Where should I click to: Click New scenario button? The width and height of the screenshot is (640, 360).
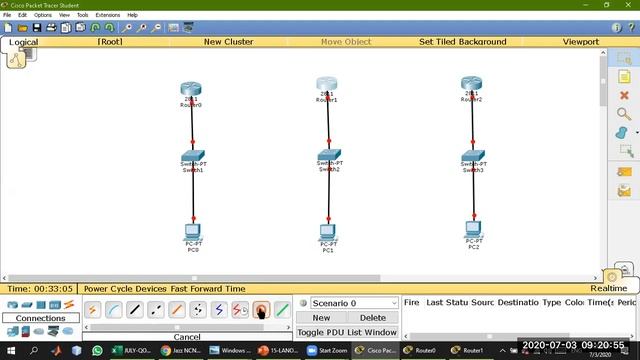tap(321, 318)
